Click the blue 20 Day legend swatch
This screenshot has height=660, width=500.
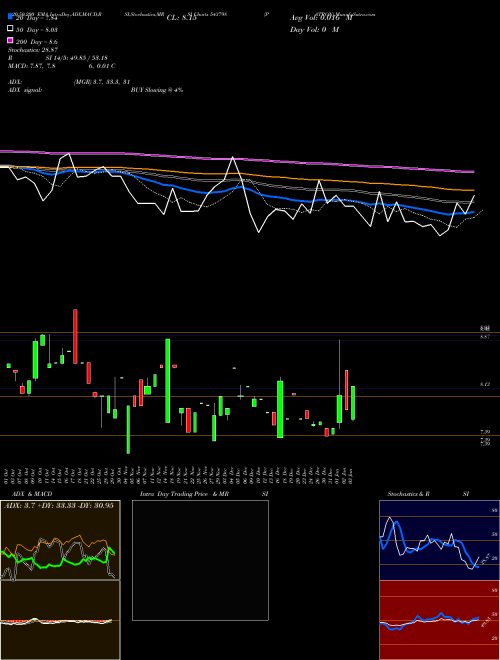pos(11,17)
